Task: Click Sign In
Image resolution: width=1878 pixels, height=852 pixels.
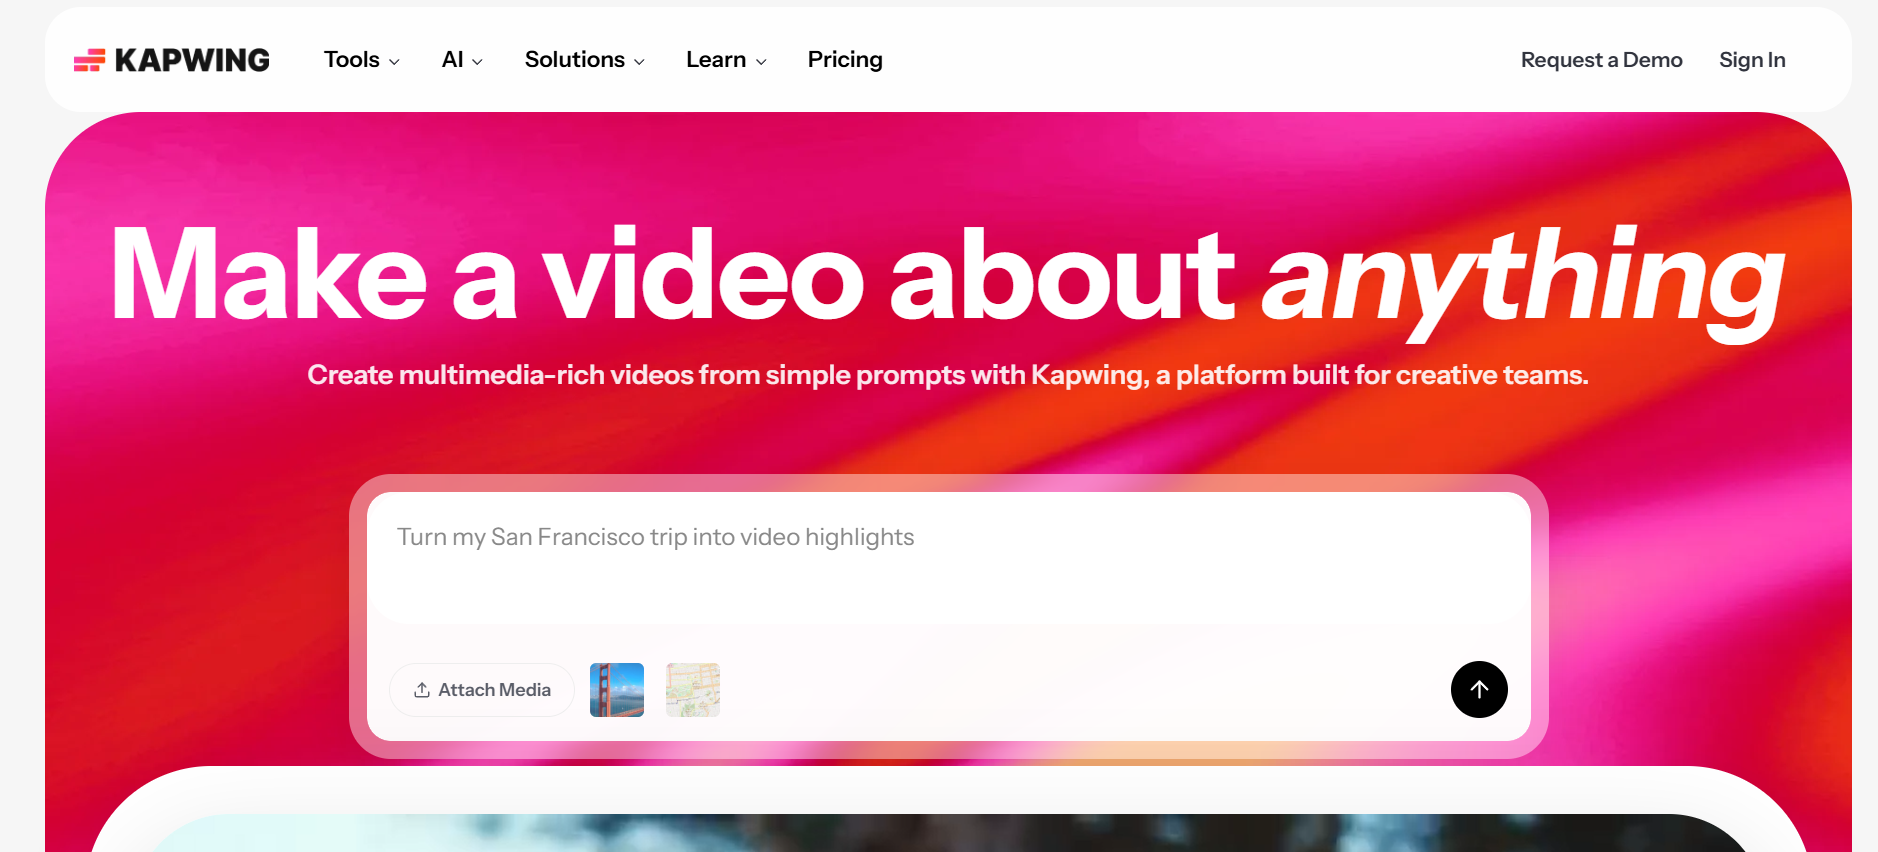Action: pyautogui.click(x=1752, y=60)
